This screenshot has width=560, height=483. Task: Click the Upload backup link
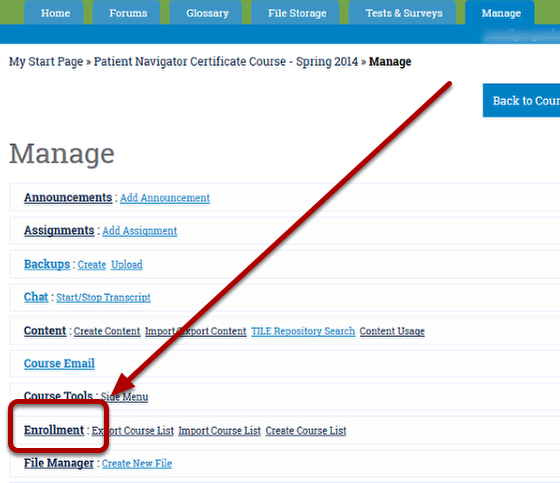click(x=127, y=265)
